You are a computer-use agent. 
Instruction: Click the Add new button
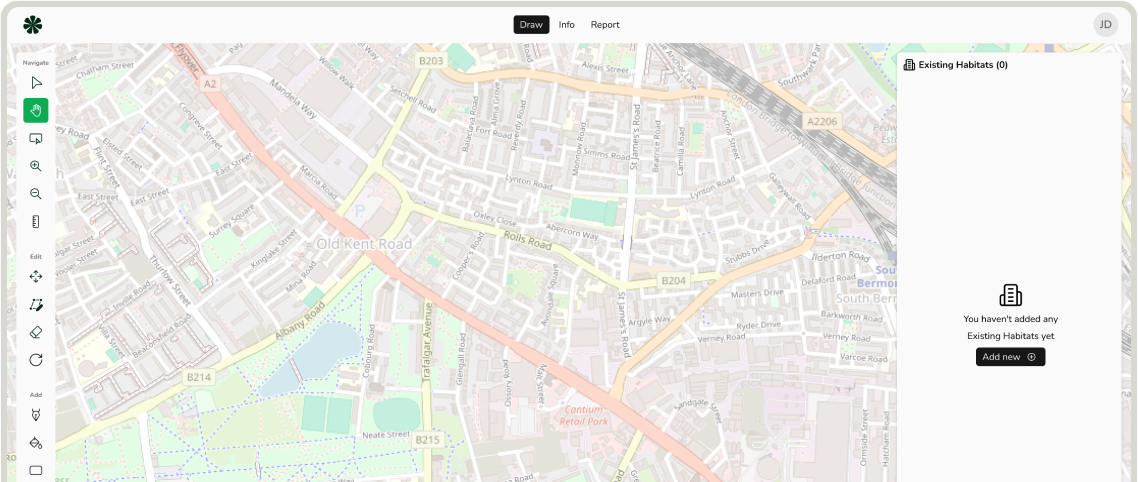pyautogui.click(x=1010, y=357)
